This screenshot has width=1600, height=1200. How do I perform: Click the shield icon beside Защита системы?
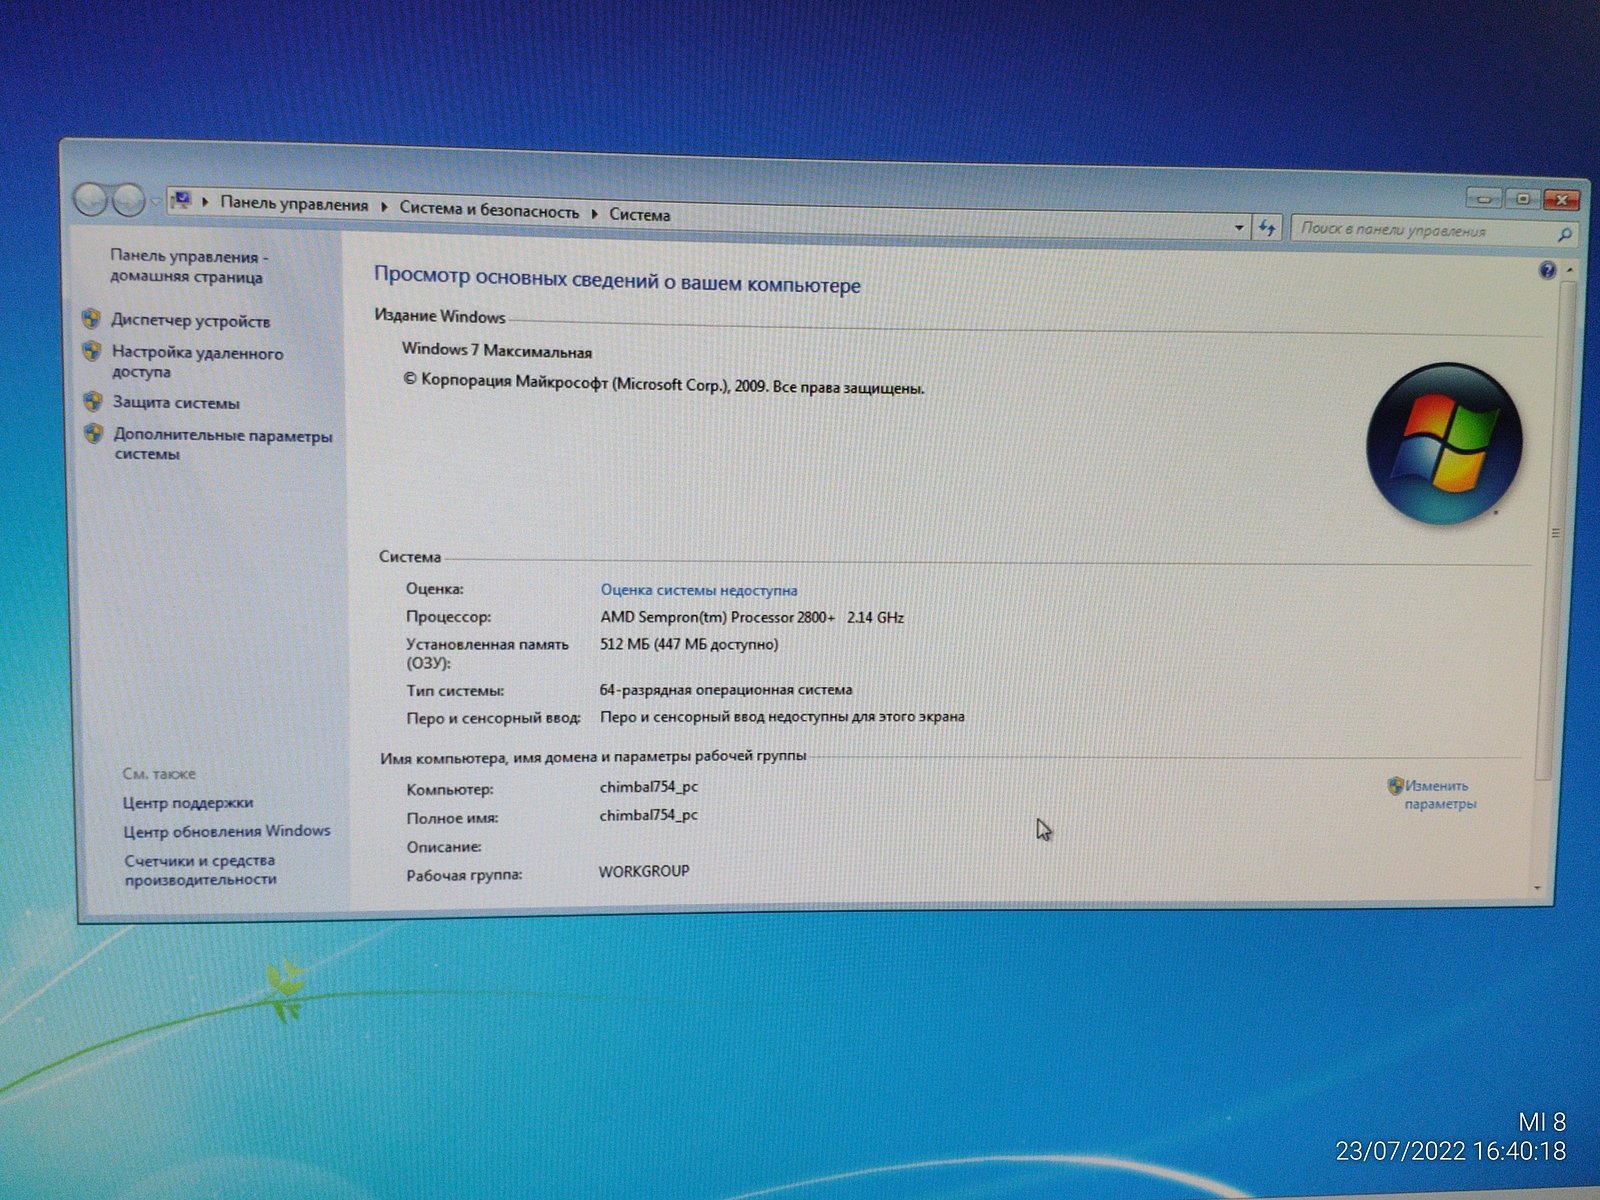pos(93,401)
